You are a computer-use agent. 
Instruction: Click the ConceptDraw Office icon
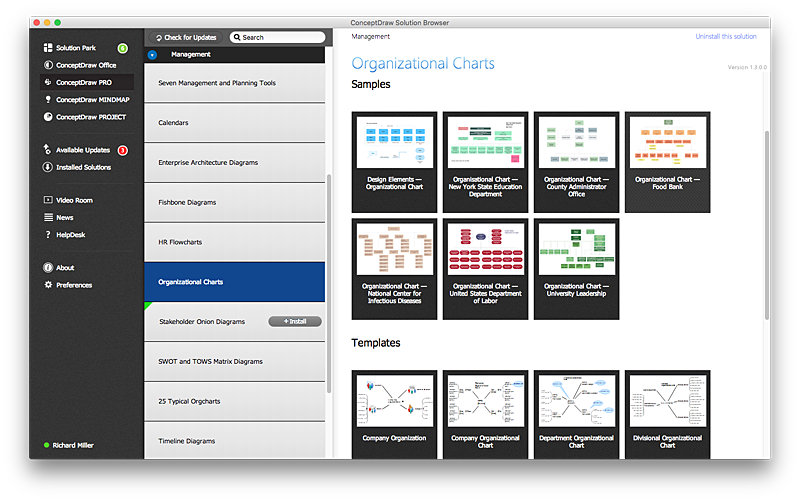[48, 65]
